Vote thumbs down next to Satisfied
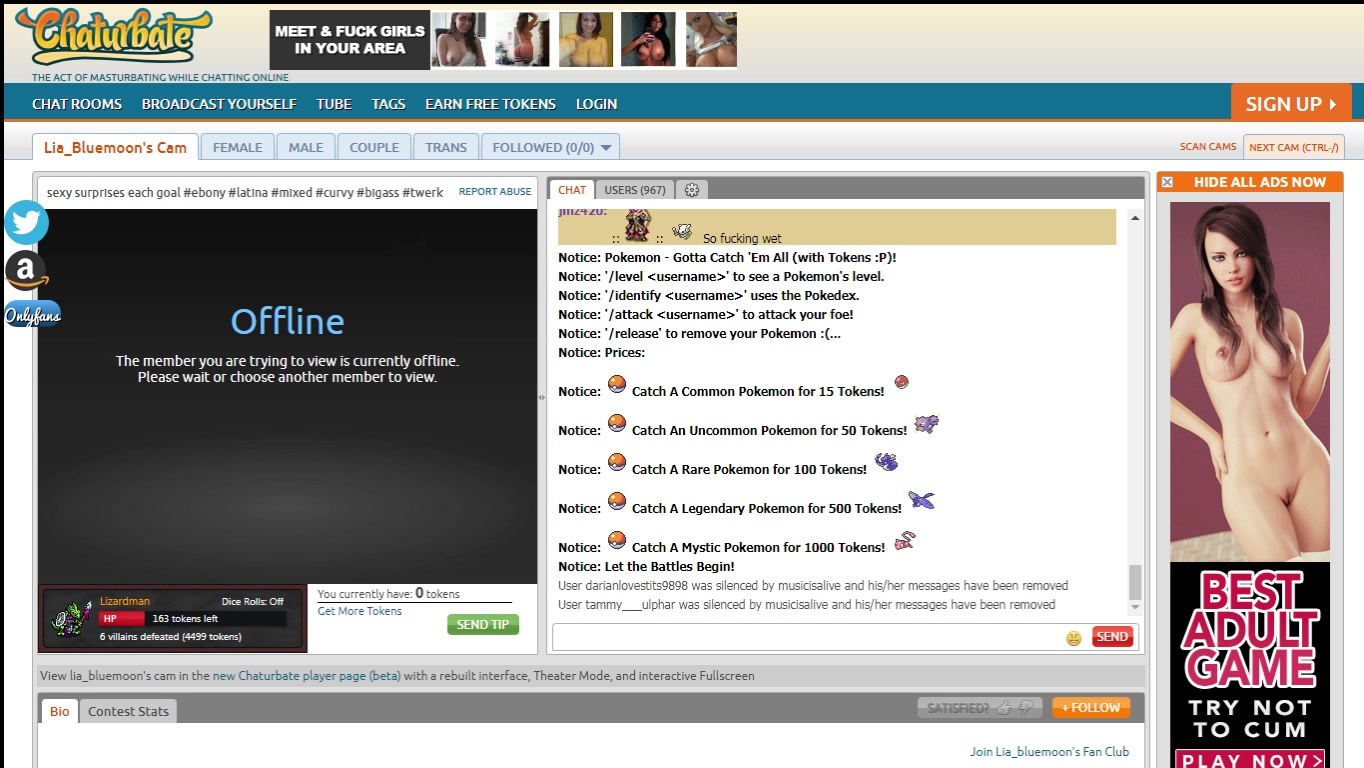 1025,708
